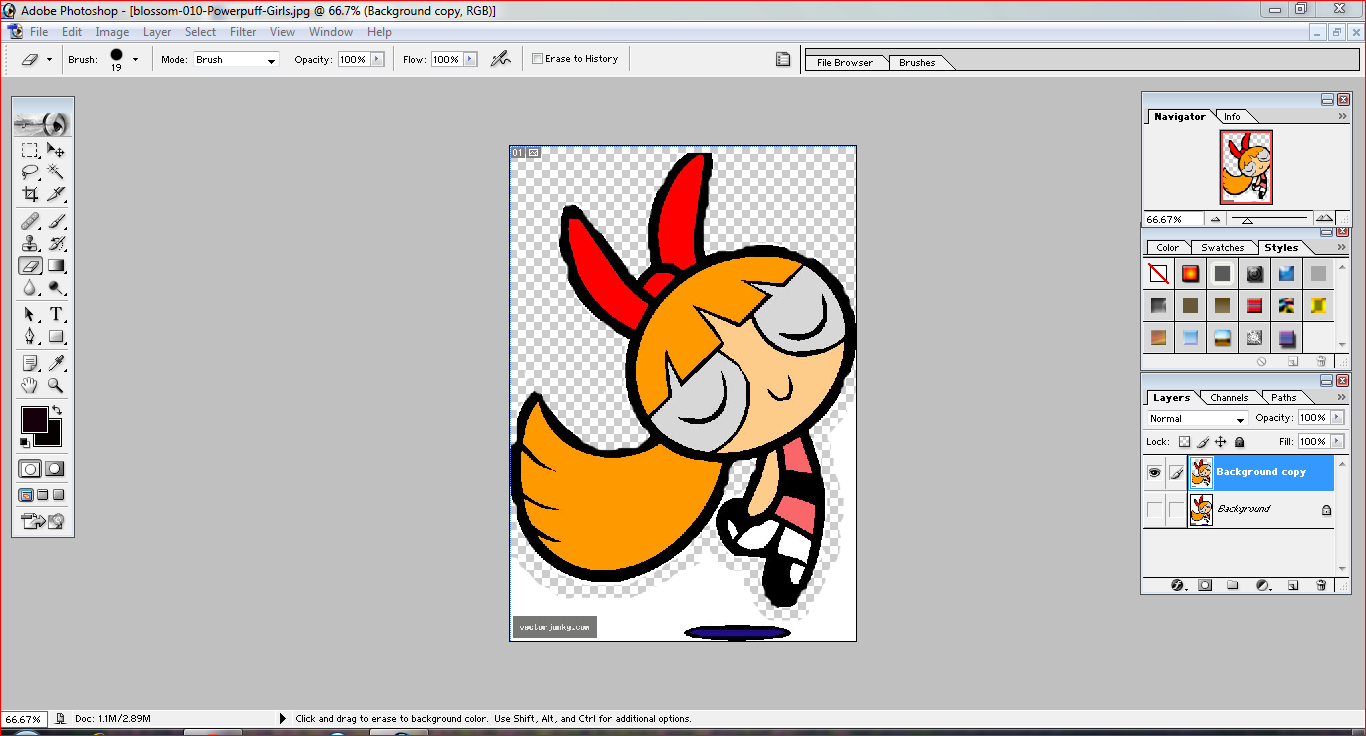The width and height of the screenshot is (1366, 736).
Task: Toggle lock position
Action: pyautogui.click(x=1221, y=441)
